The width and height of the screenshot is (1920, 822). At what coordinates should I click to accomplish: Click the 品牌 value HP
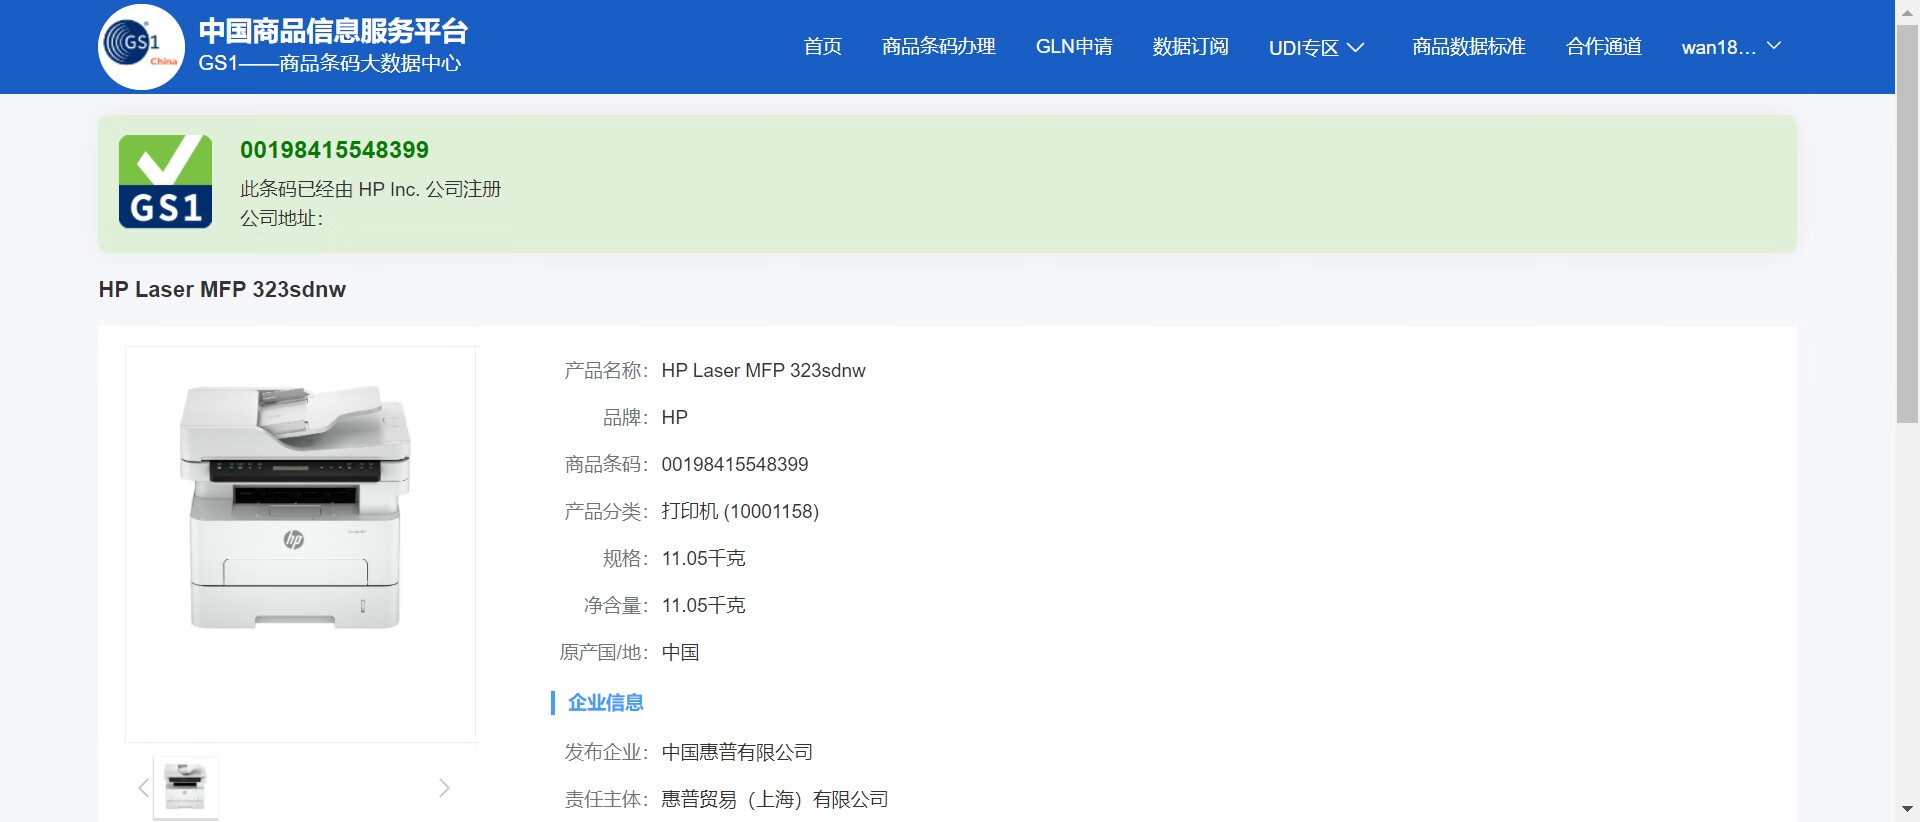pyautogui.click(x=674, y=418)
